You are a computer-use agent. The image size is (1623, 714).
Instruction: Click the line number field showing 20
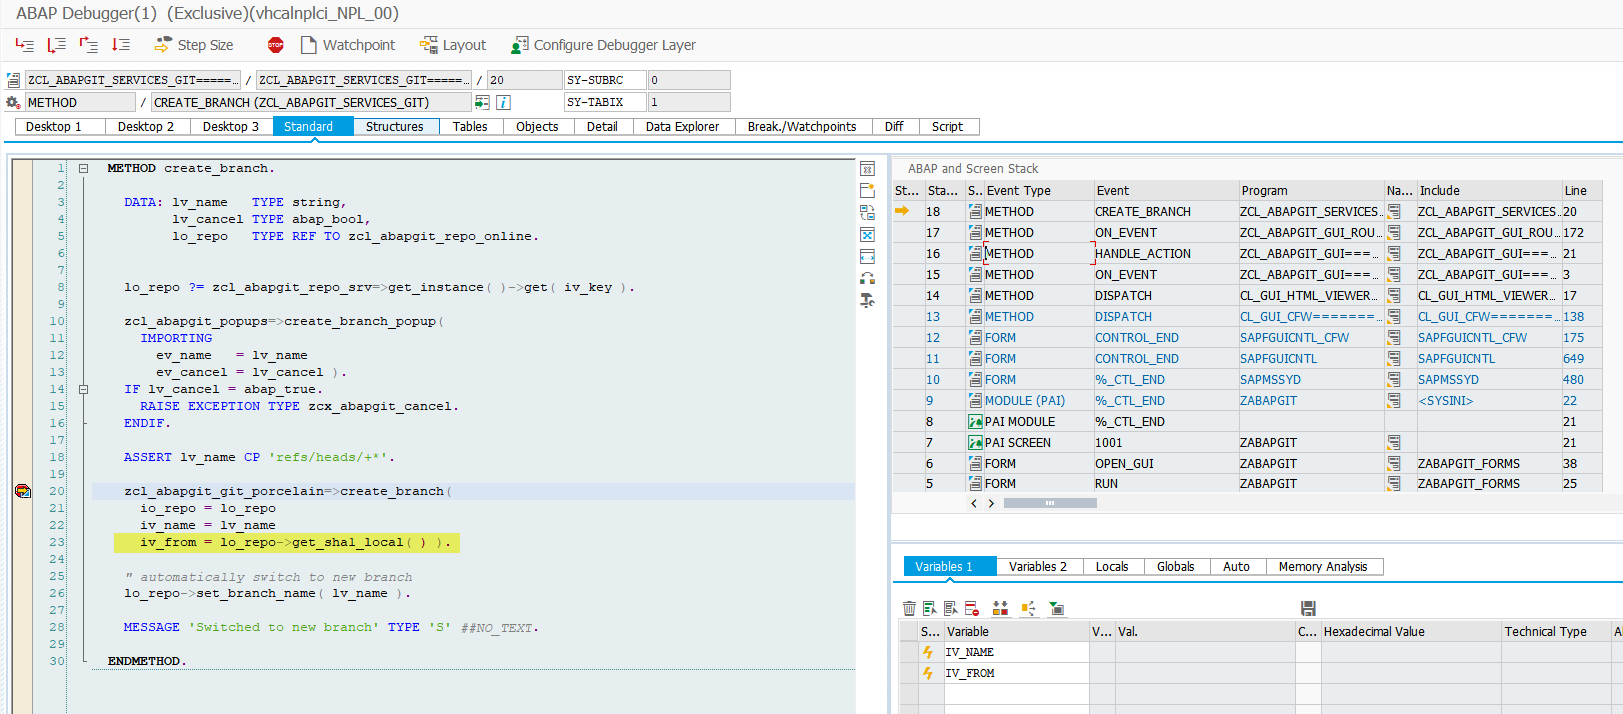[524, 80]
